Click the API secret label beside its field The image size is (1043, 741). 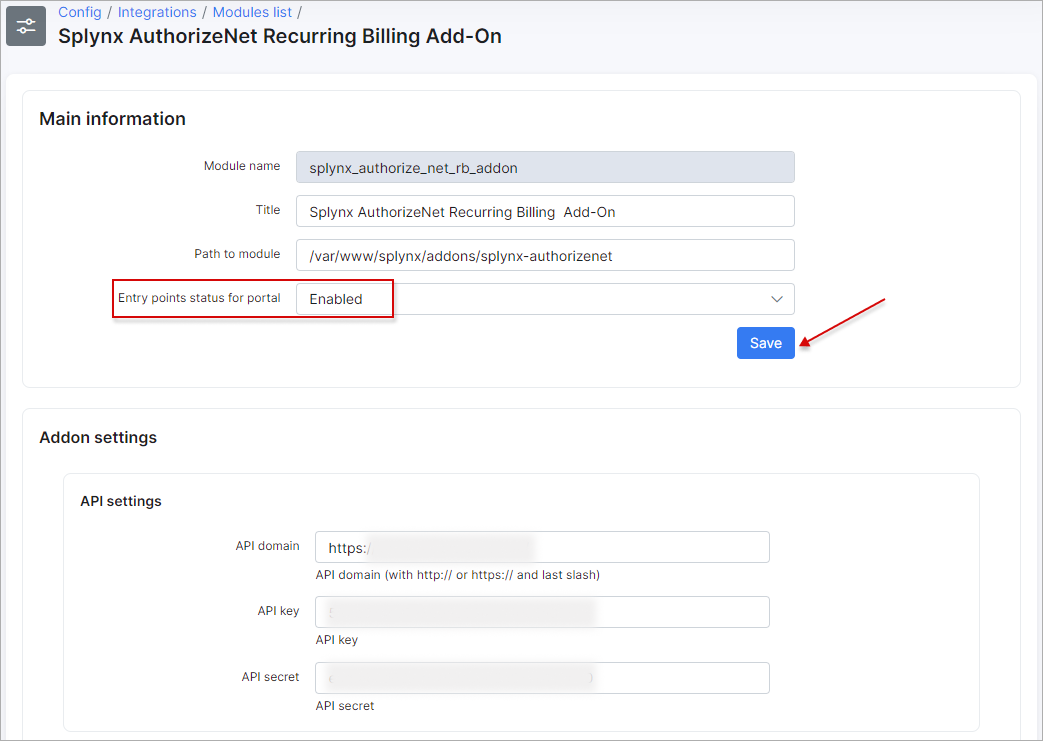pyautogui.click(x=271, y=676)
